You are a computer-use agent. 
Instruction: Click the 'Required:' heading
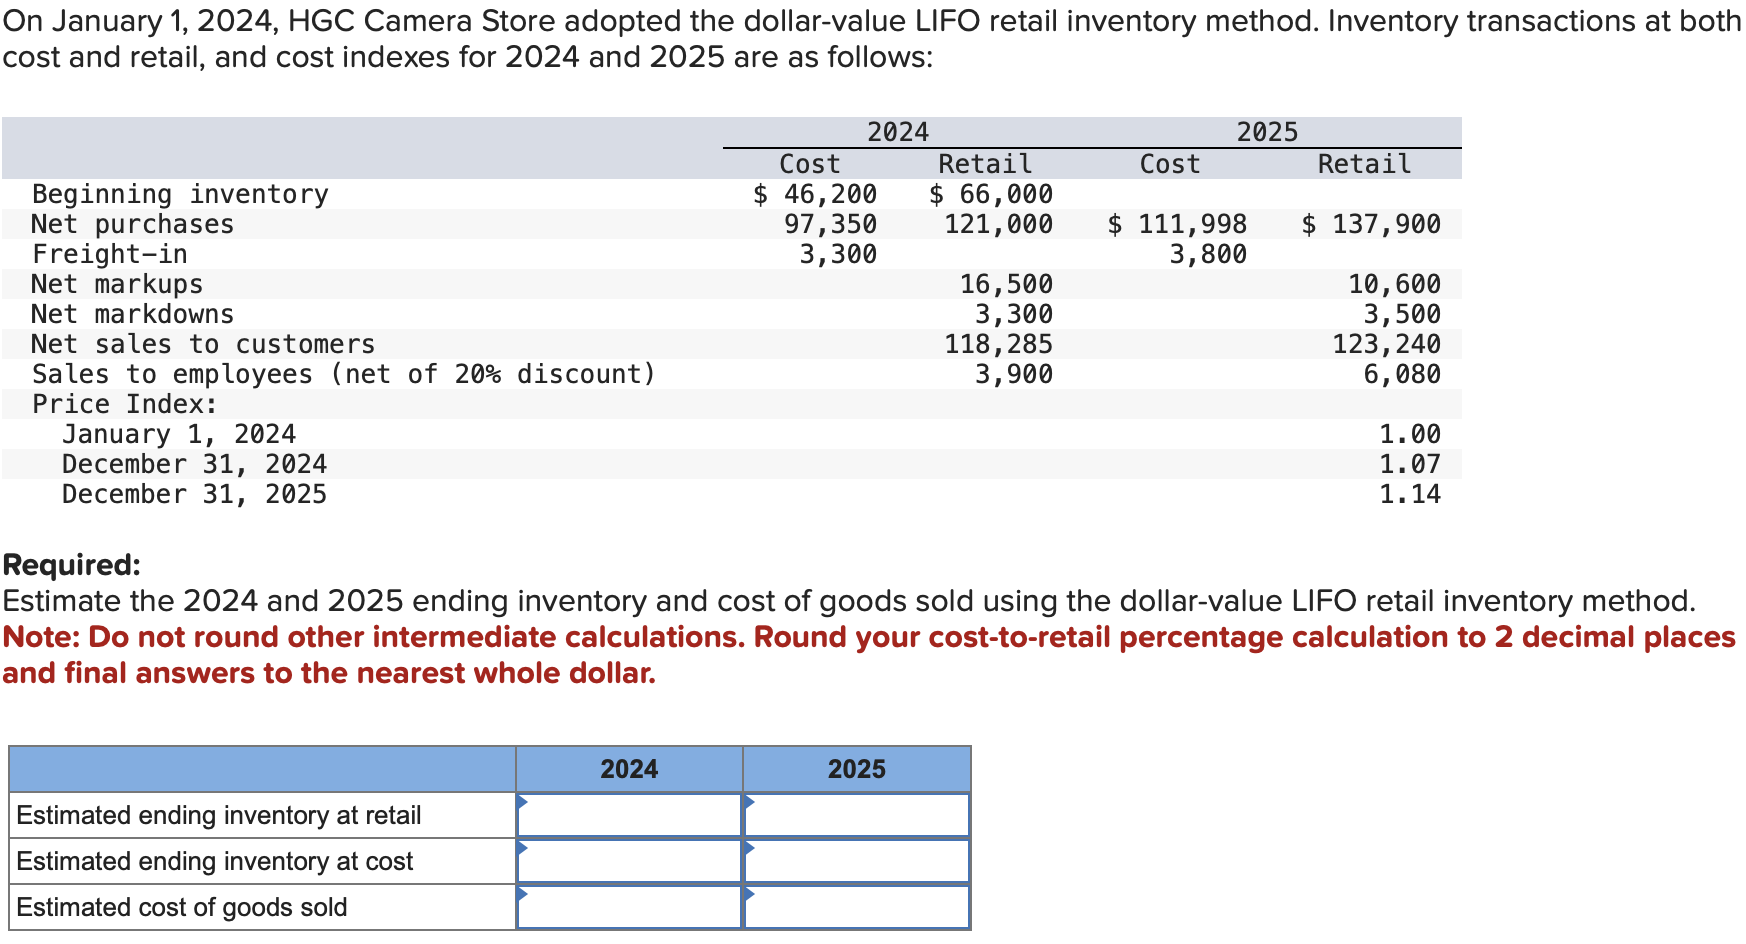click(72, 565)
